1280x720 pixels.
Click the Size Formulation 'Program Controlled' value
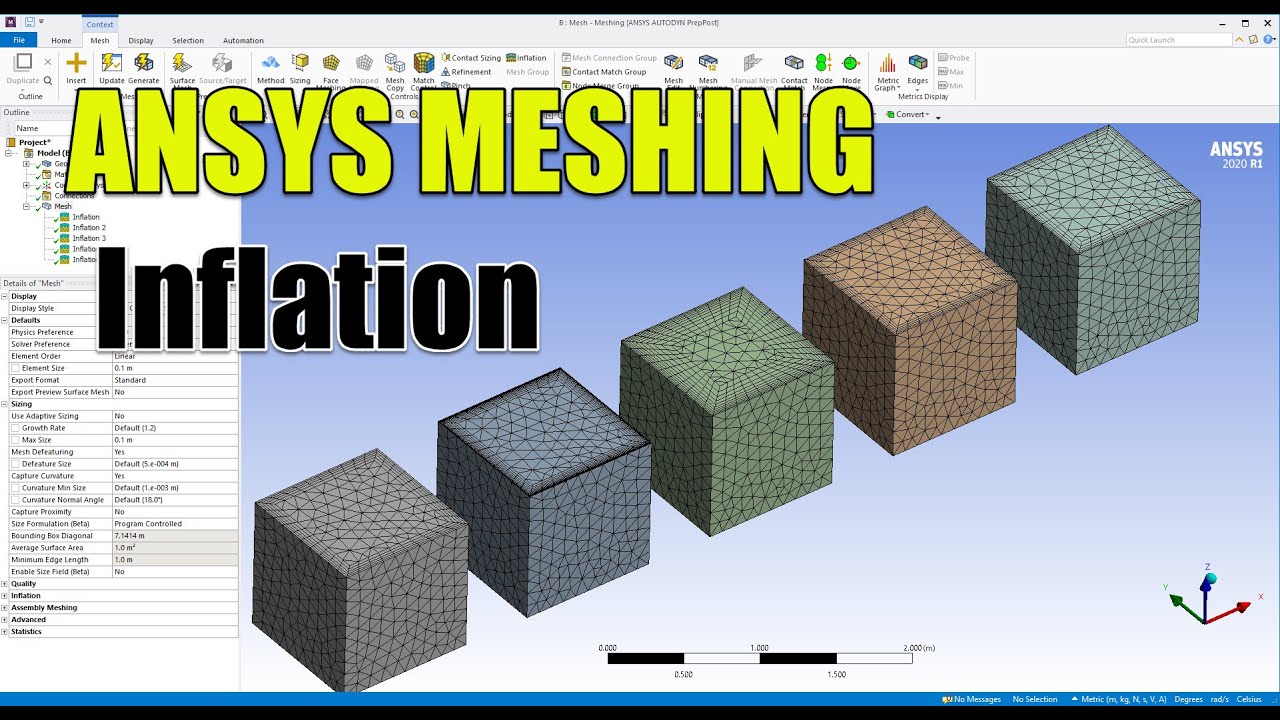pos(175,524)
